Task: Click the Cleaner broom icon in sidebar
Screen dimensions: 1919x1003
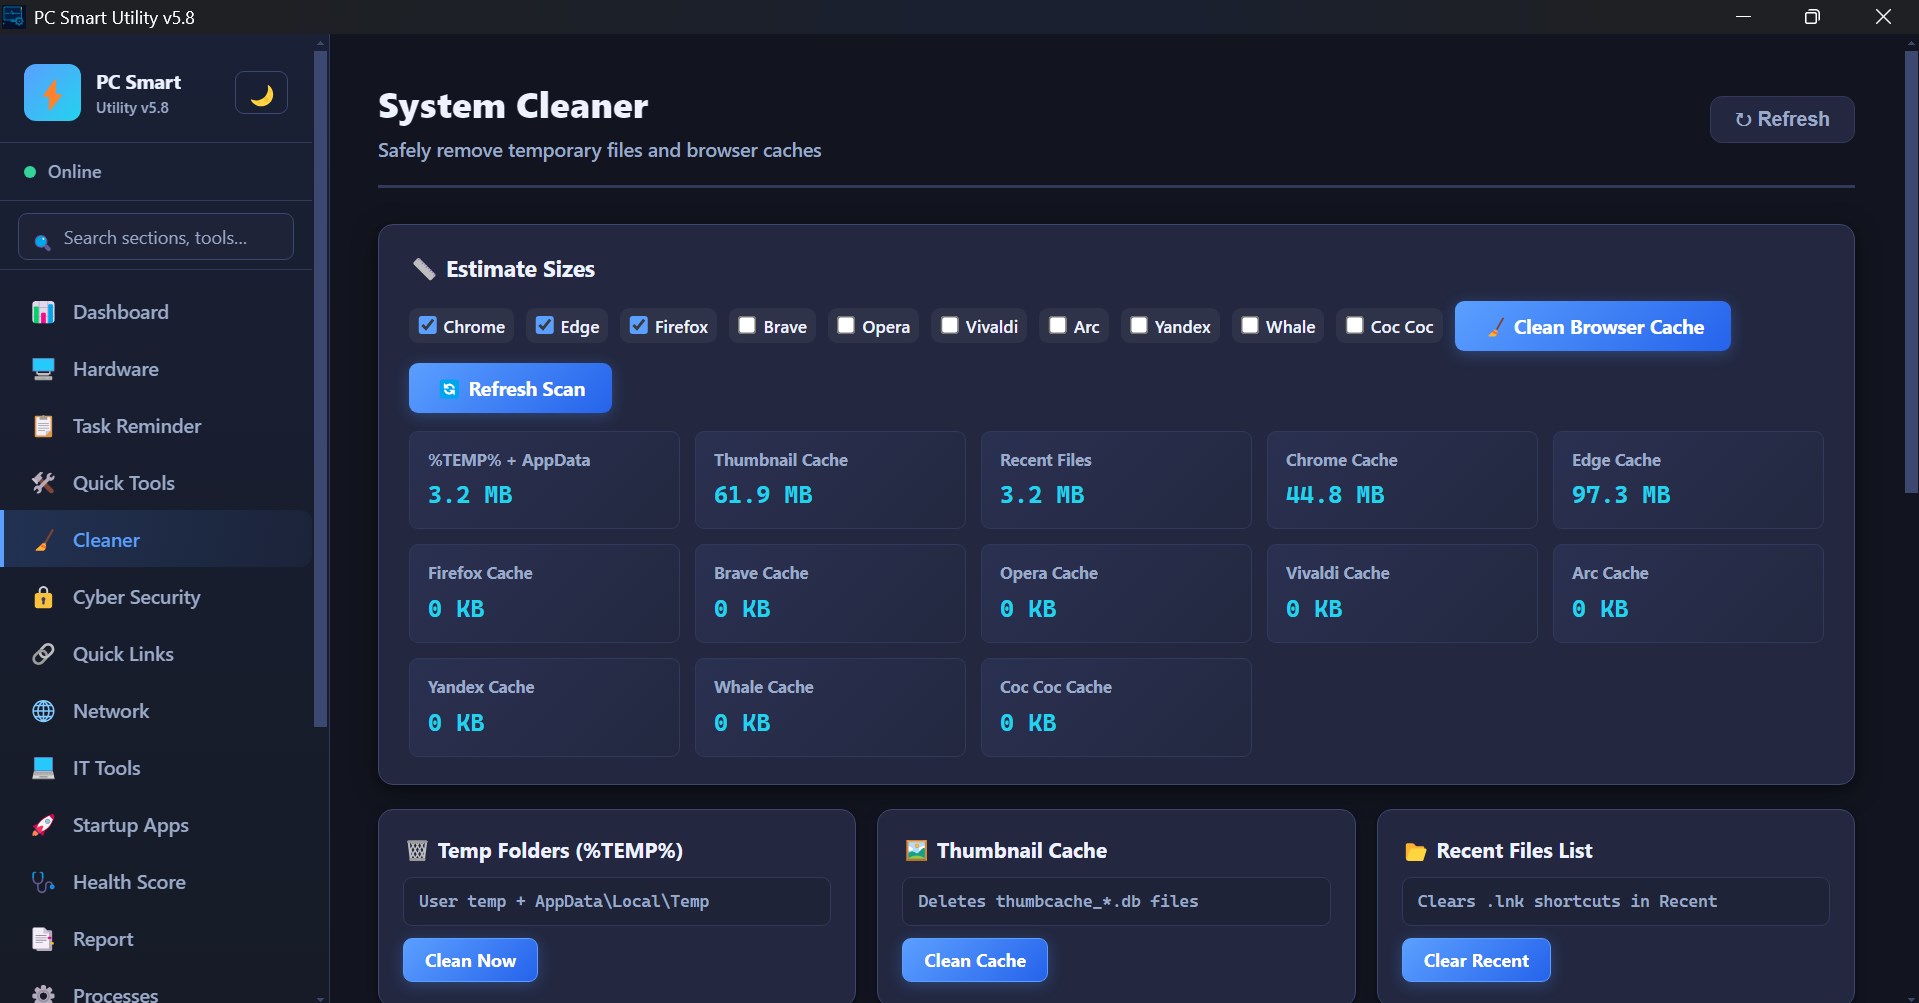Action: pyautogui.click(x=43, y=540)
